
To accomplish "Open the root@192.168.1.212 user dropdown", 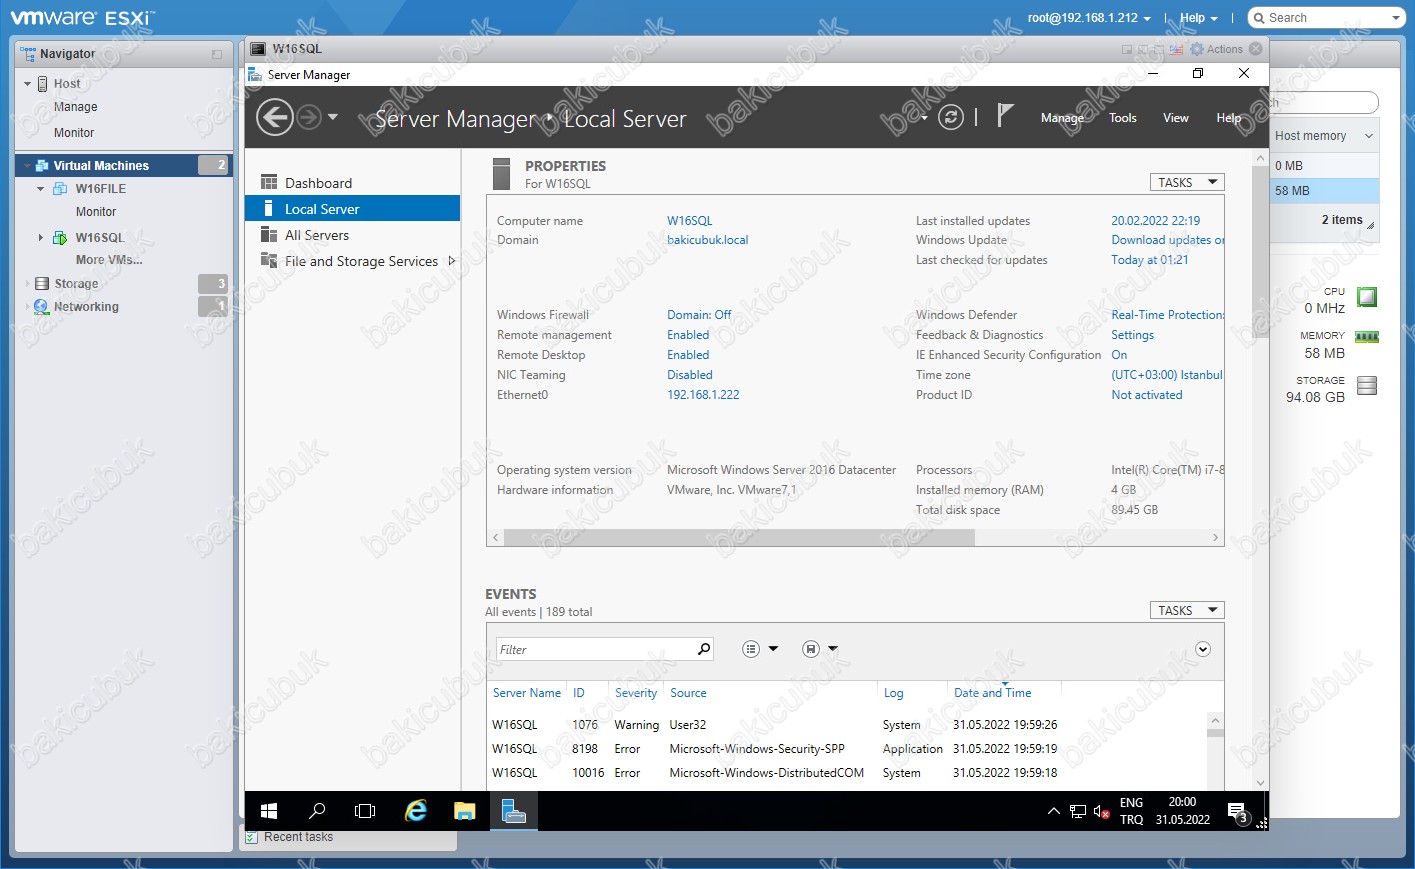I will [x=1088, y=18].
